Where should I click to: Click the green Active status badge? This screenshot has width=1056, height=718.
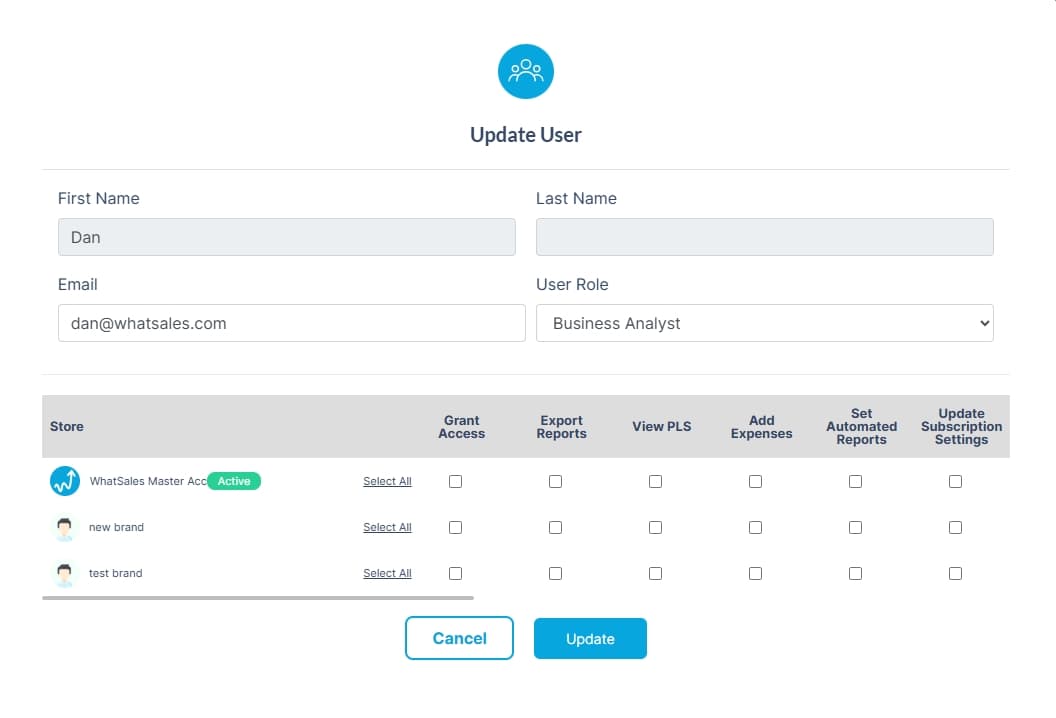234,481
